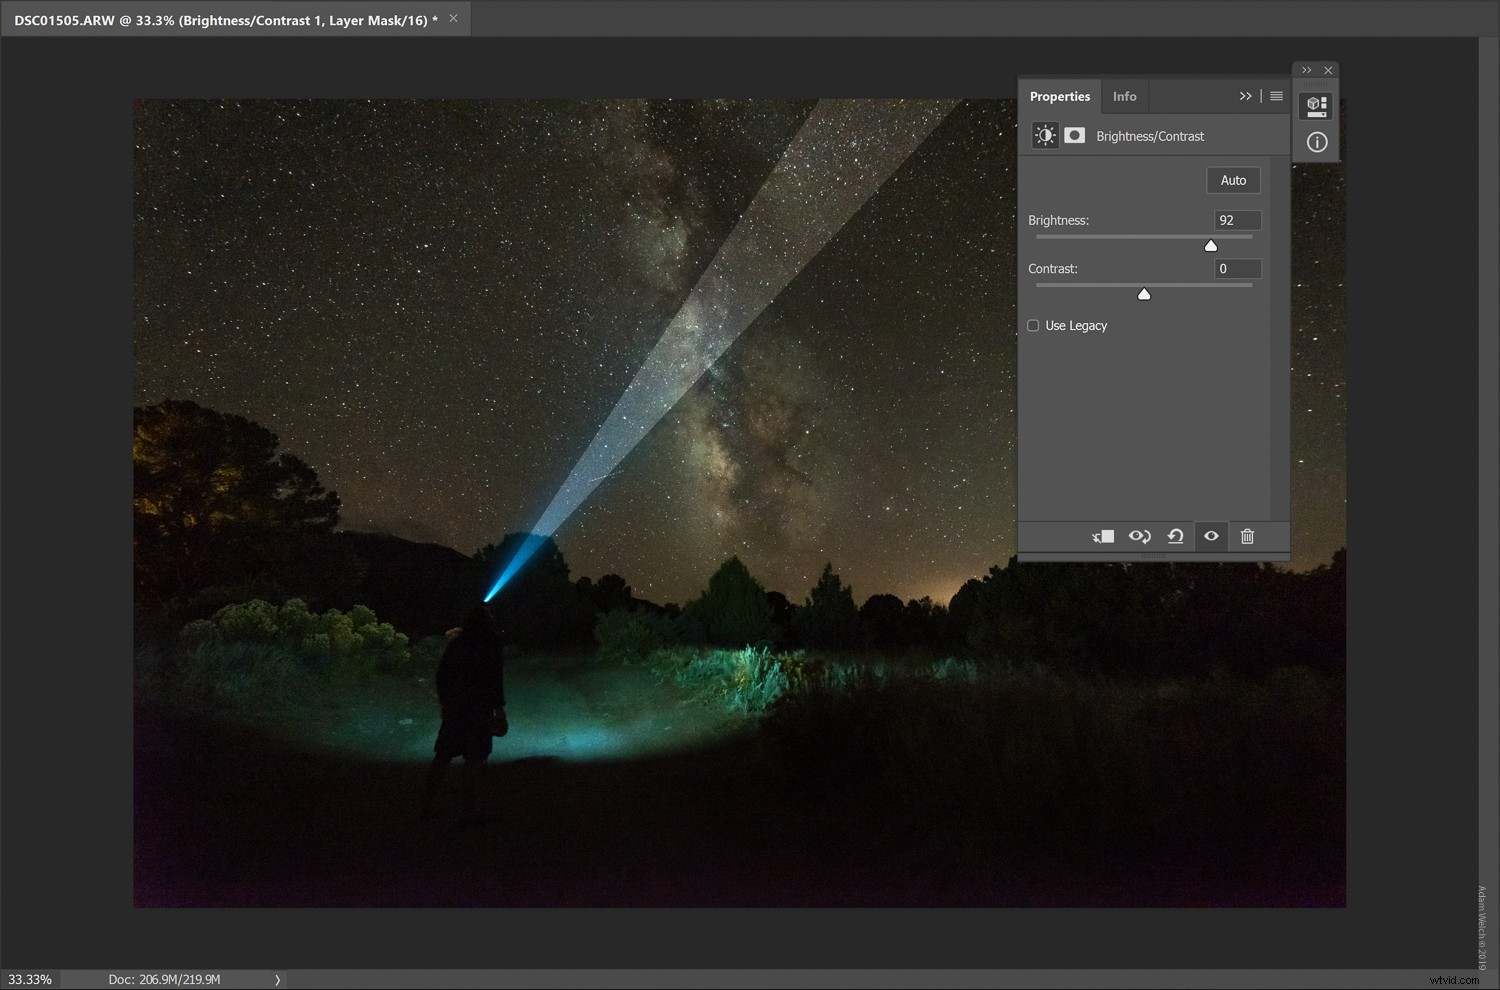Edit the Contrast value field
Viewport: 1500px width, 990px height.
(1236, 268)
